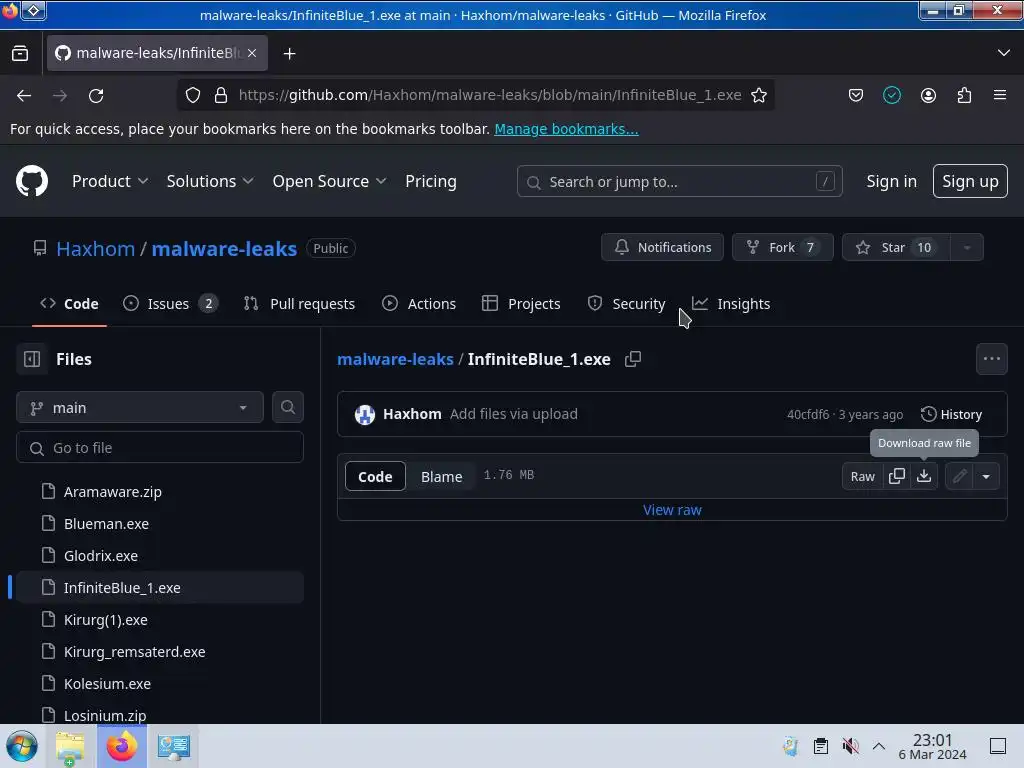Copy raw file contents icon
Screen dimensions: 1024x768
pos(897,476)
